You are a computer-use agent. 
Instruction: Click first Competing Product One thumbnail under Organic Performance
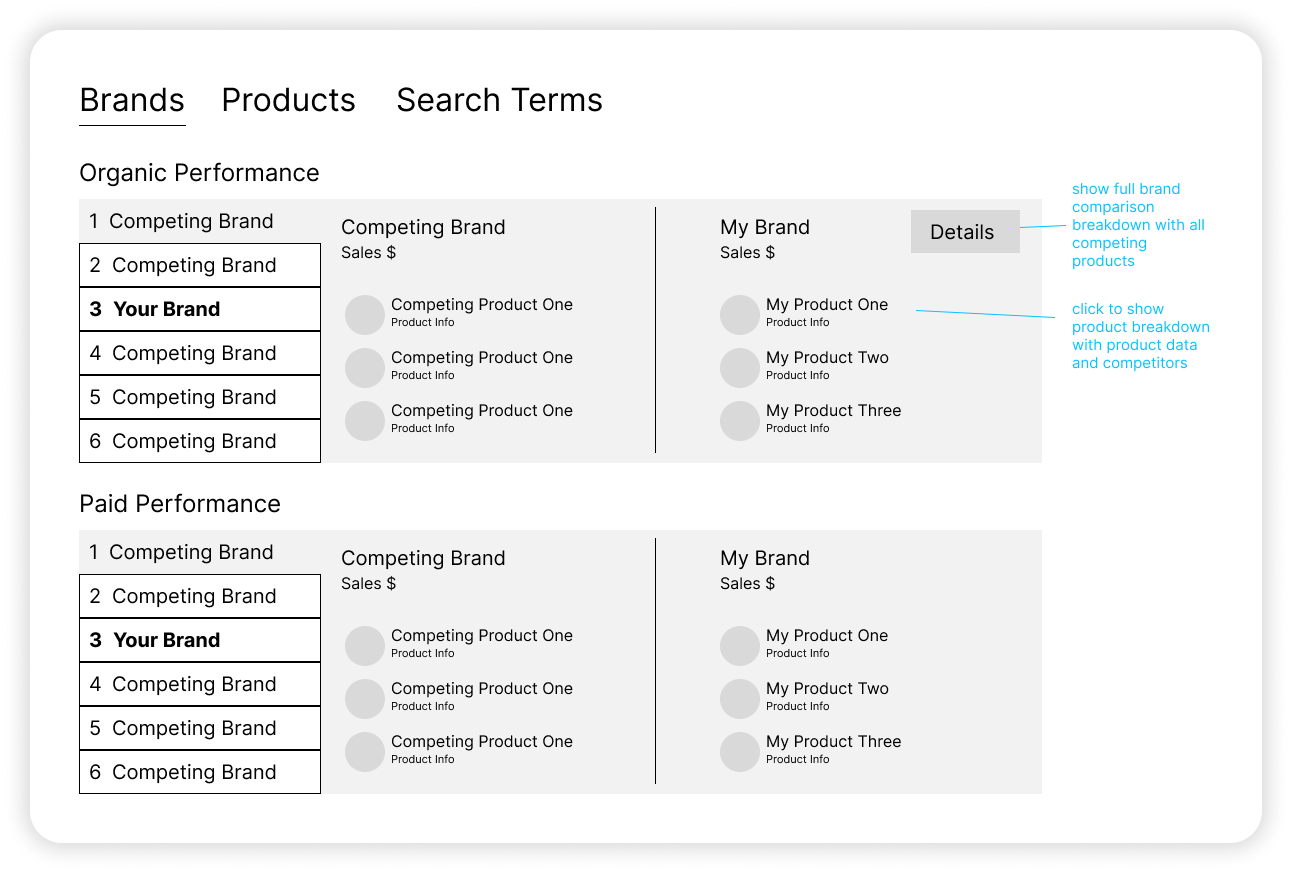click(365, 314)
